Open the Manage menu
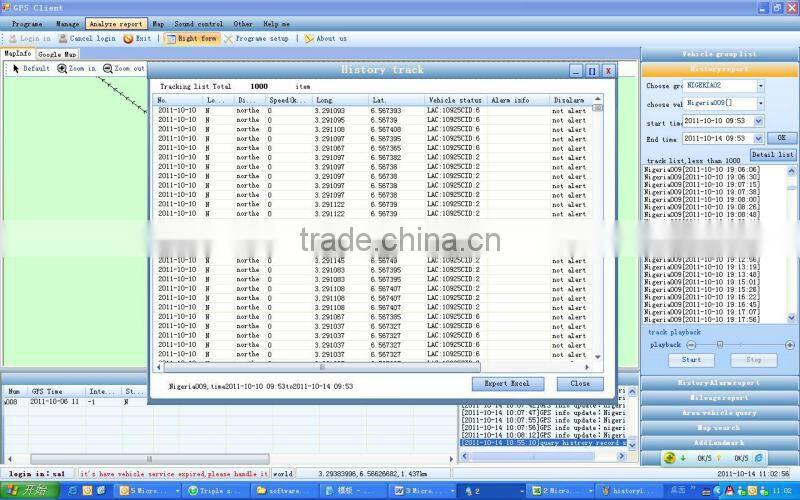 point(67,24)
